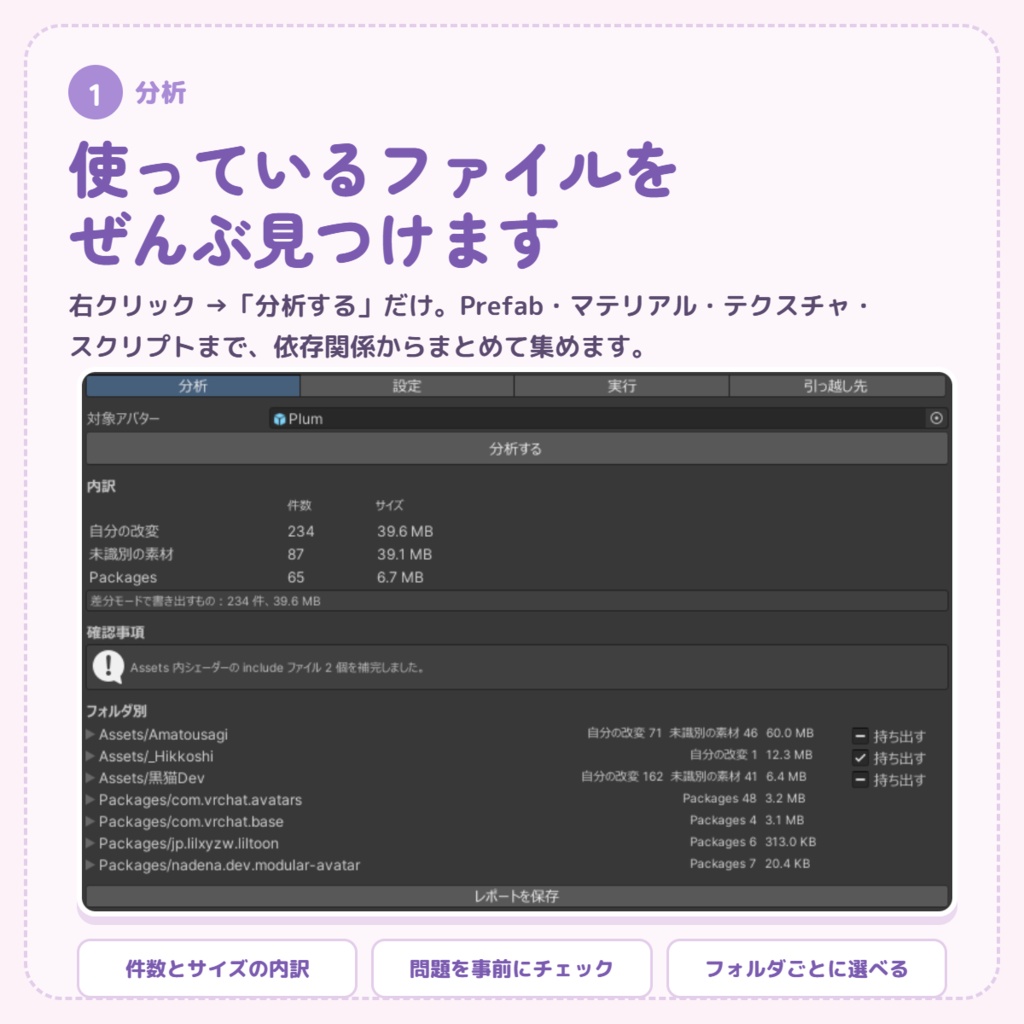Open the 設定 tab
This screenshot has width=1024, height=1024.
(407, 385)
